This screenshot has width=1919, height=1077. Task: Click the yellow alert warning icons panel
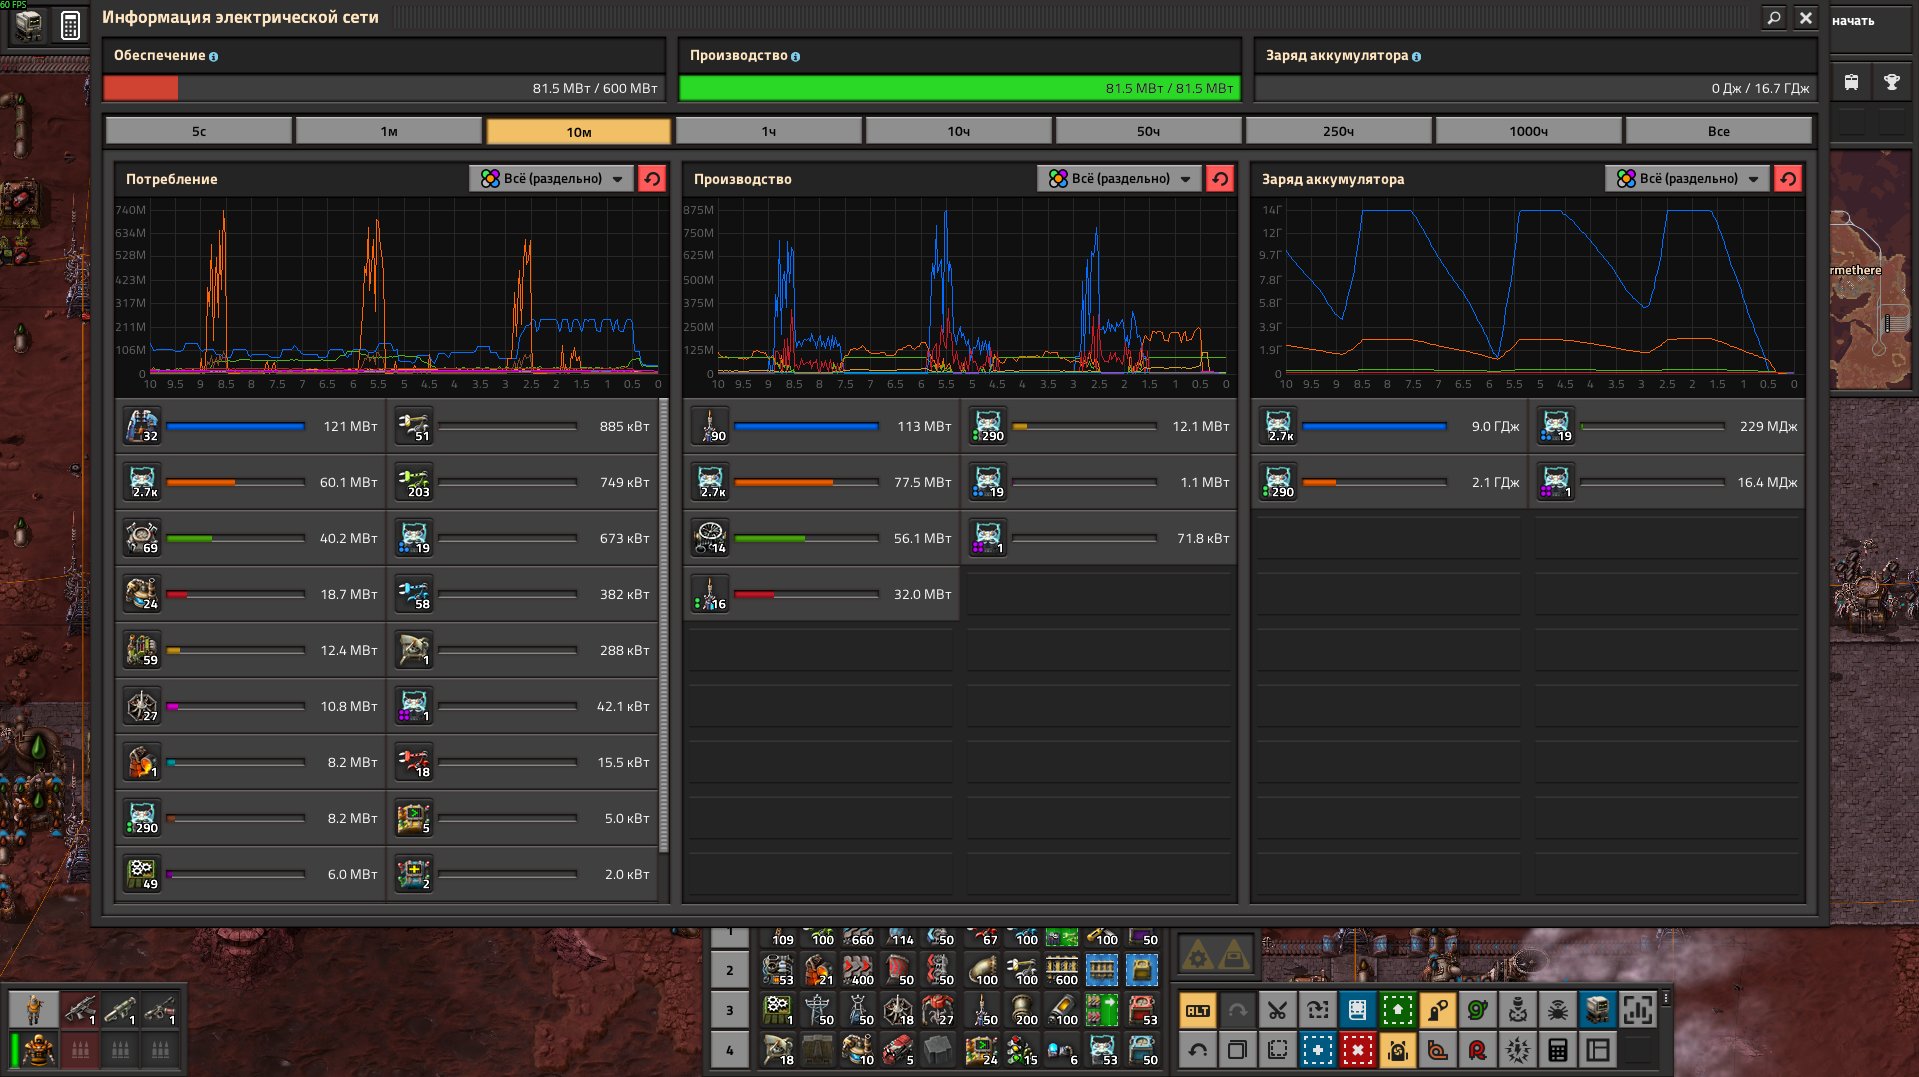1216,956
